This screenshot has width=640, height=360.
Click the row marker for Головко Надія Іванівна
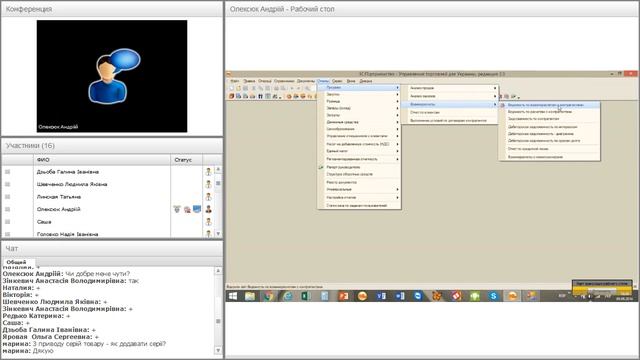tap(7, 234)
